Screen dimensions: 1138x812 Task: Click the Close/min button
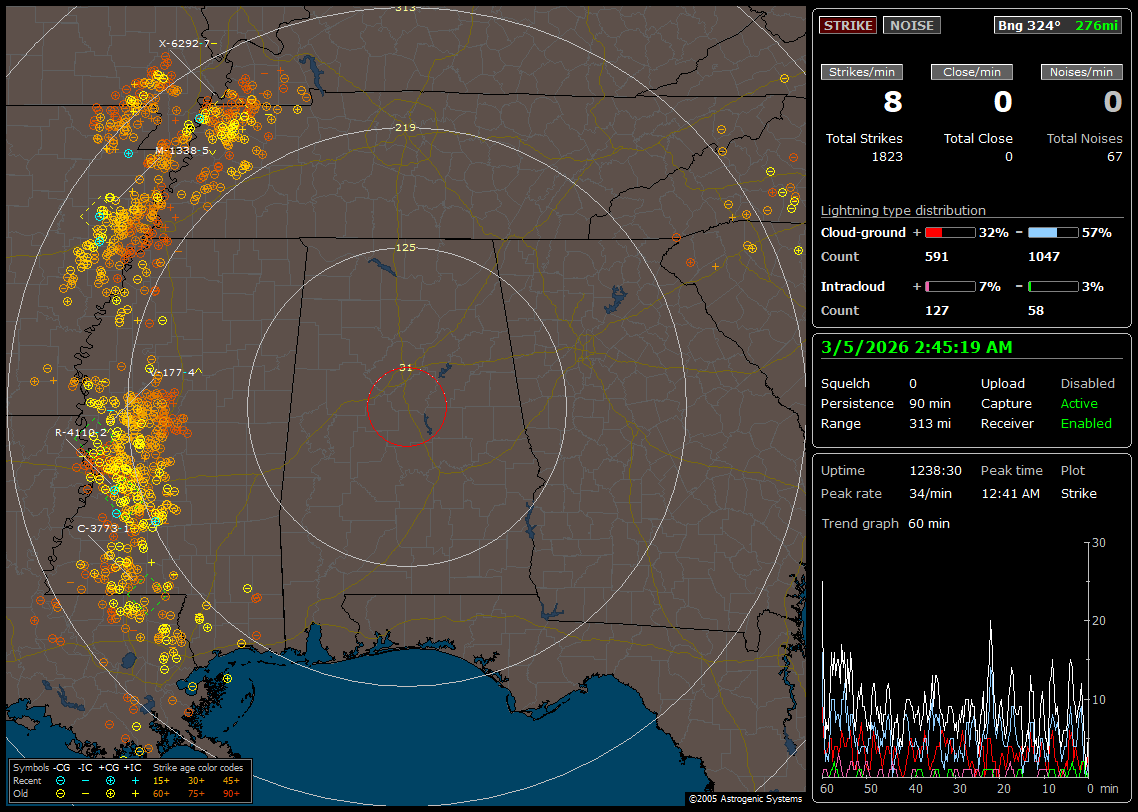click(971, 72)
